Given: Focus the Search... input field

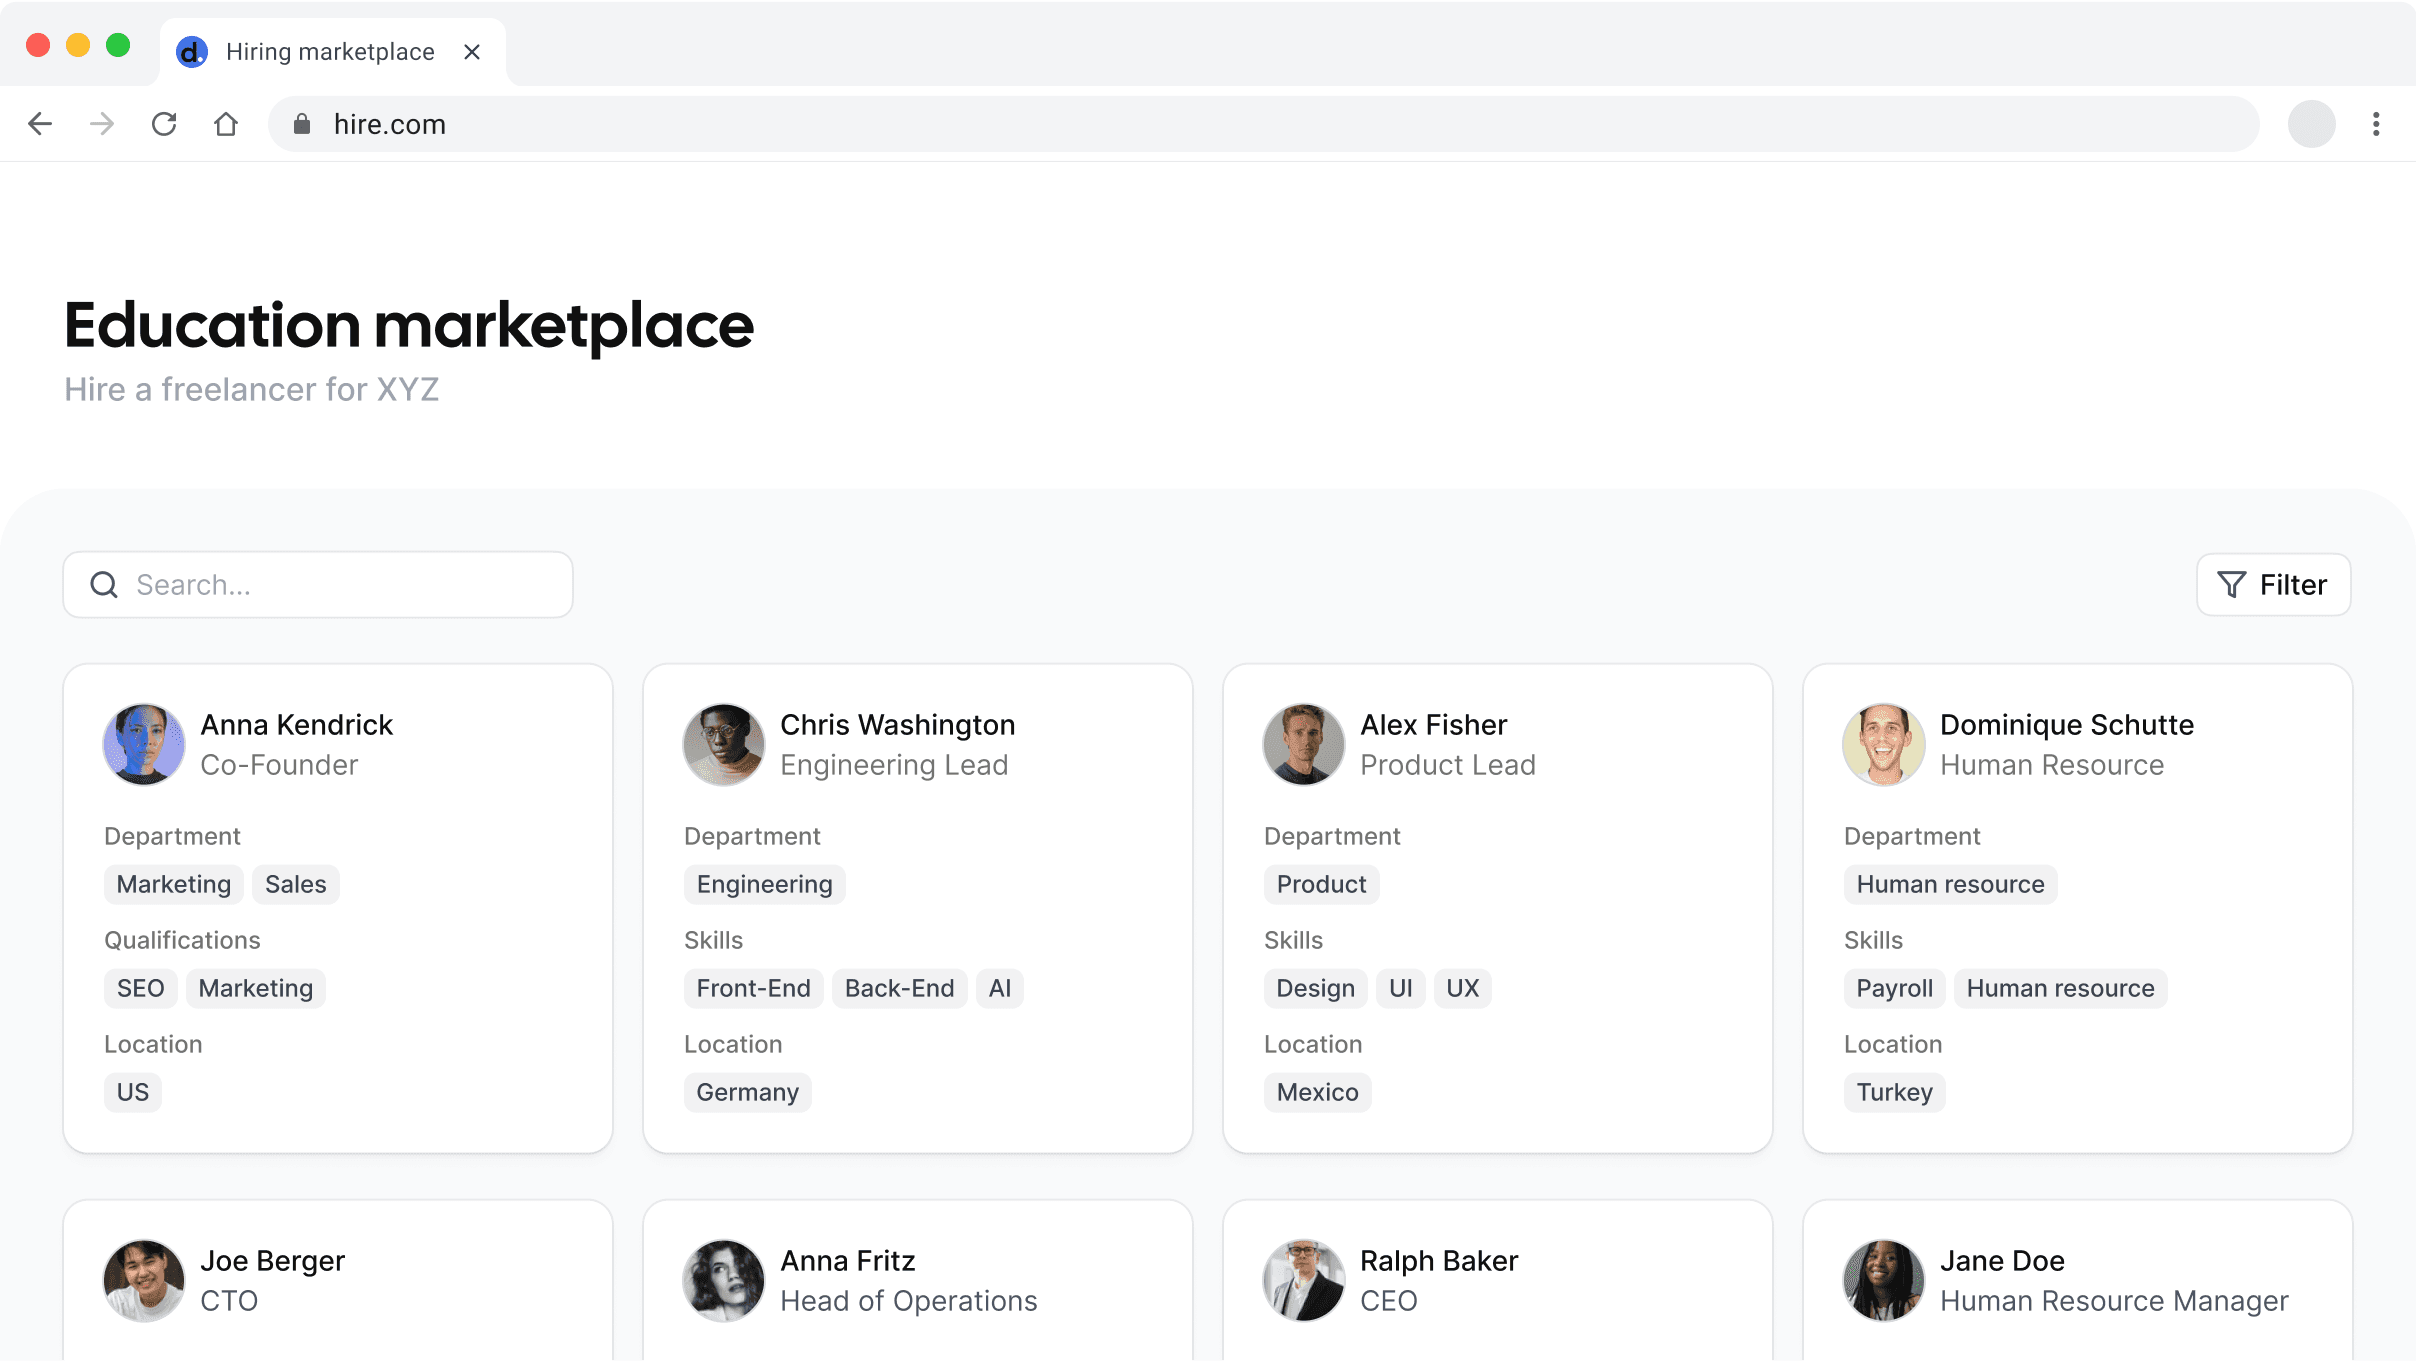Looking at the screenshot, I should coord(340,585).
